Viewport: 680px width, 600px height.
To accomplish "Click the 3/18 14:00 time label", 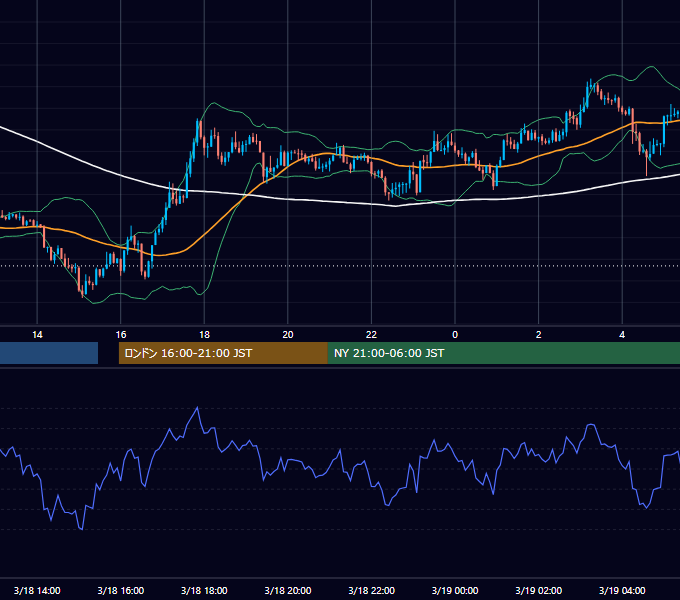I will (x=37, y=590).
